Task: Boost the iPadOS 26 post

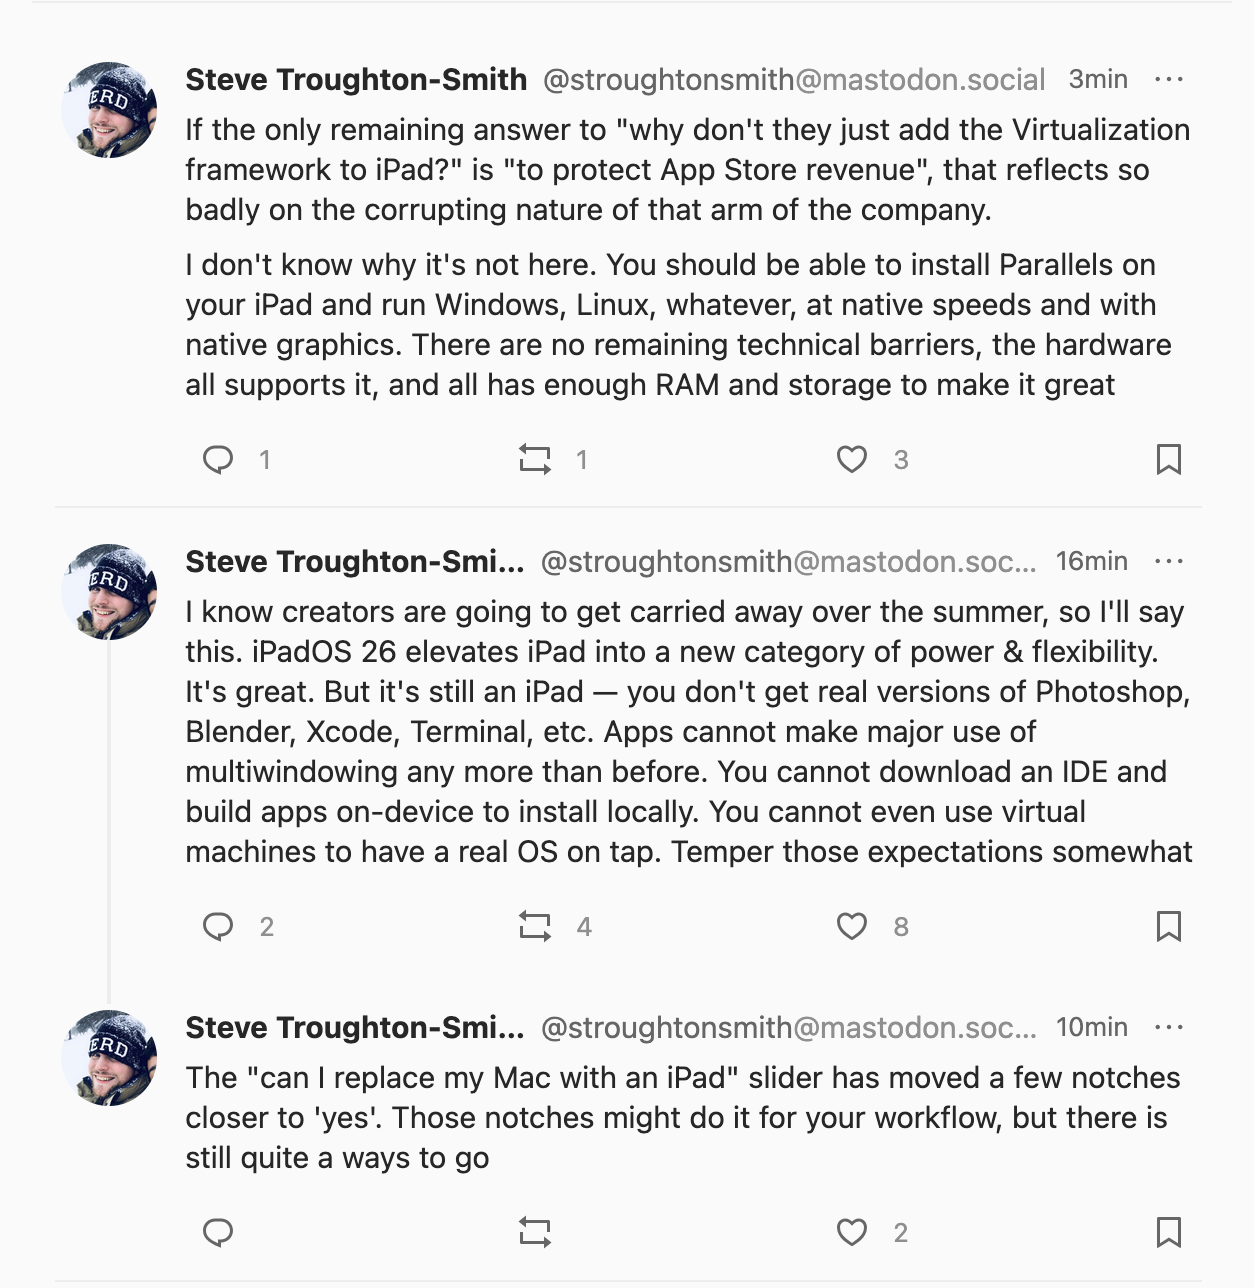Action: click(x=535, y=927)
